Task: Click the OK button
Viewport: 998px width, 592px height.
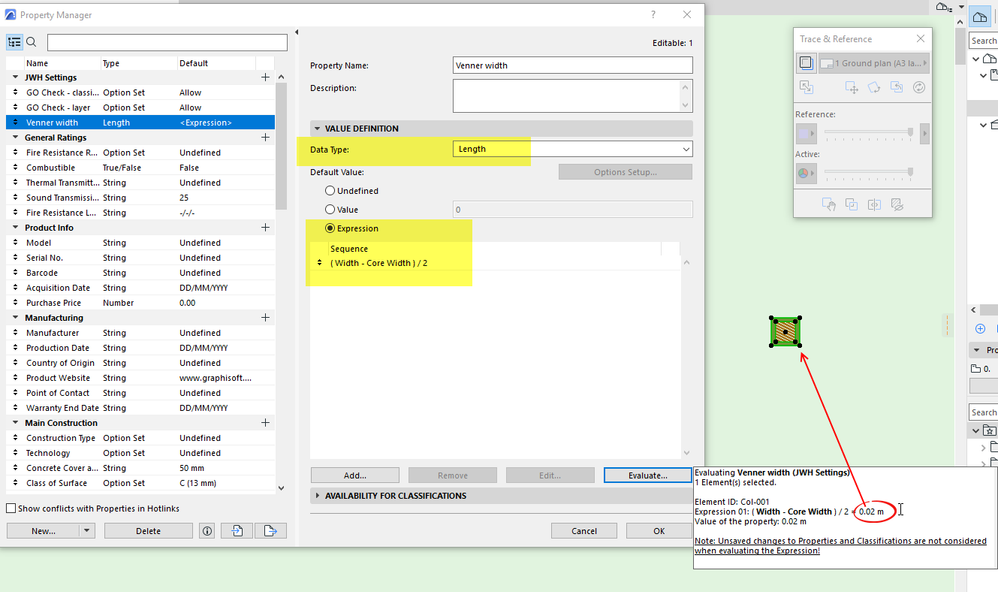Action: 659,531
